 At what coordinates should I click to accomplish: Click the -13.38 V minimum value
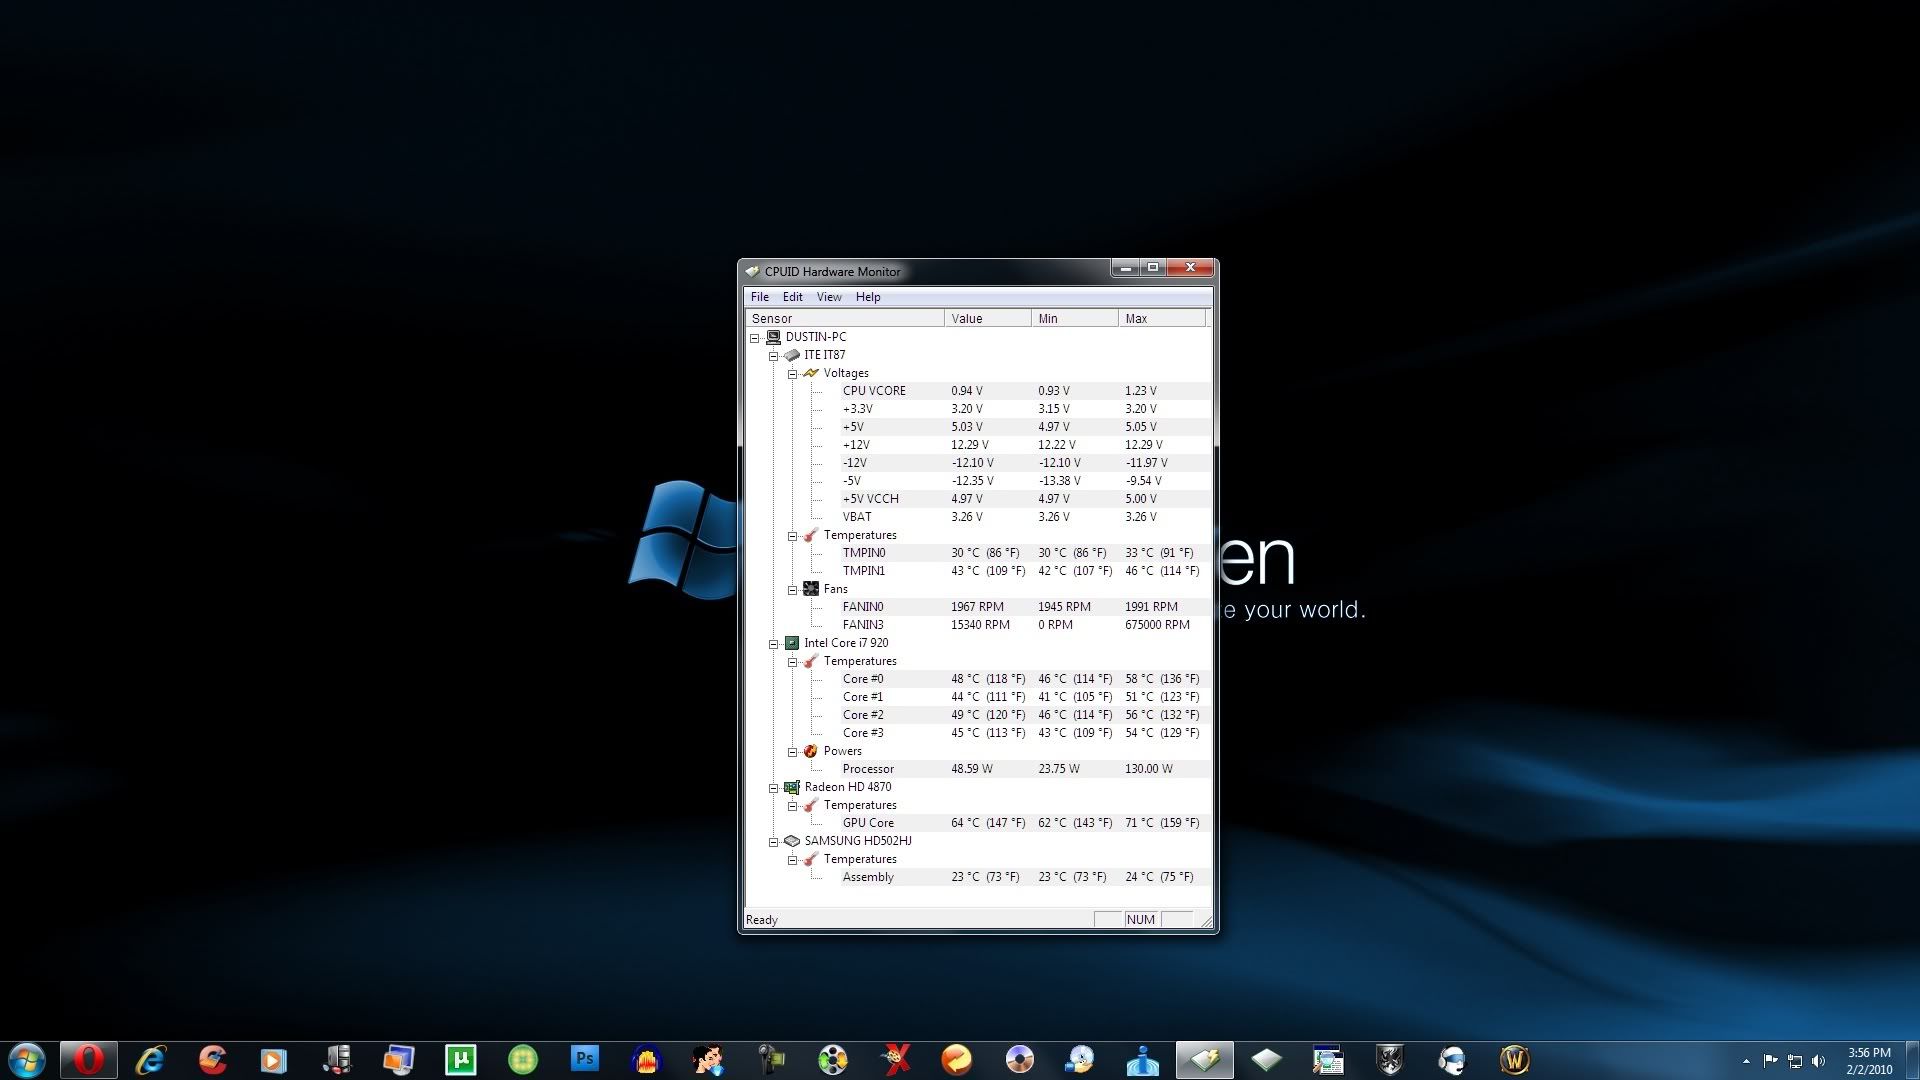pyautogui.click(x=1059, y=481)
